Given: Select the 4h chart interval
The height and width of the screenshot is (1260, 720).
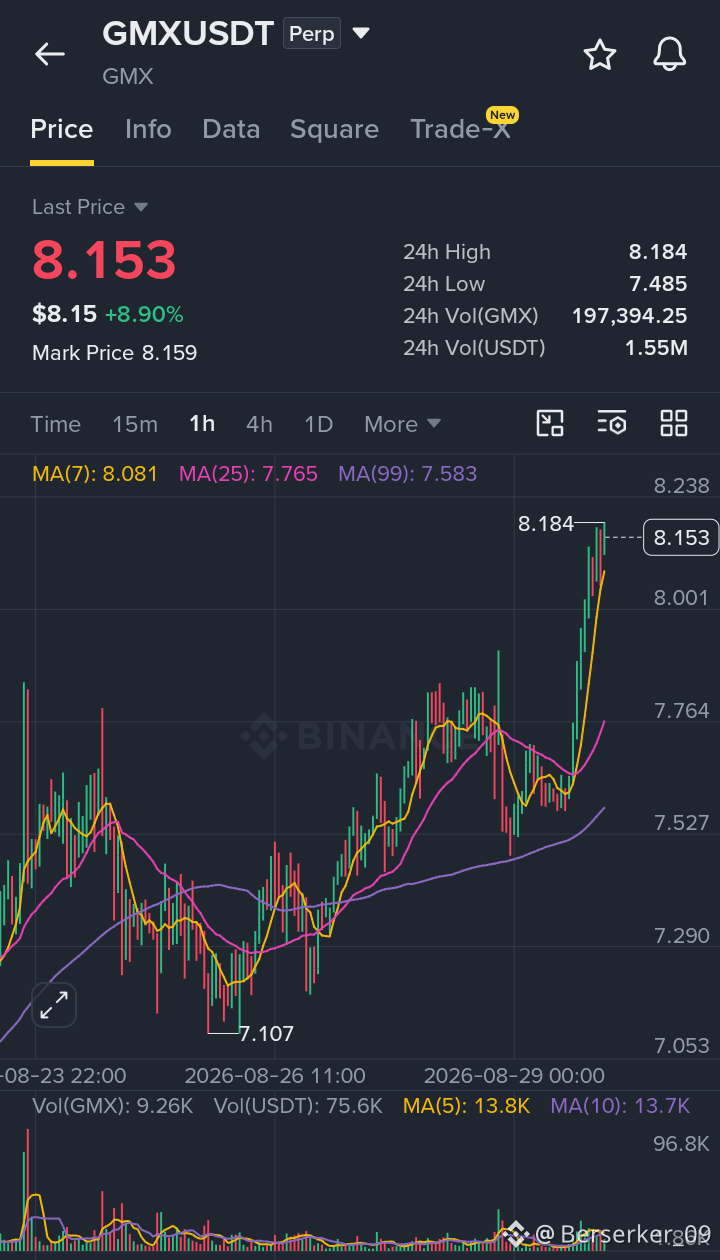Looking at the screenshot, I should point(259,424).
